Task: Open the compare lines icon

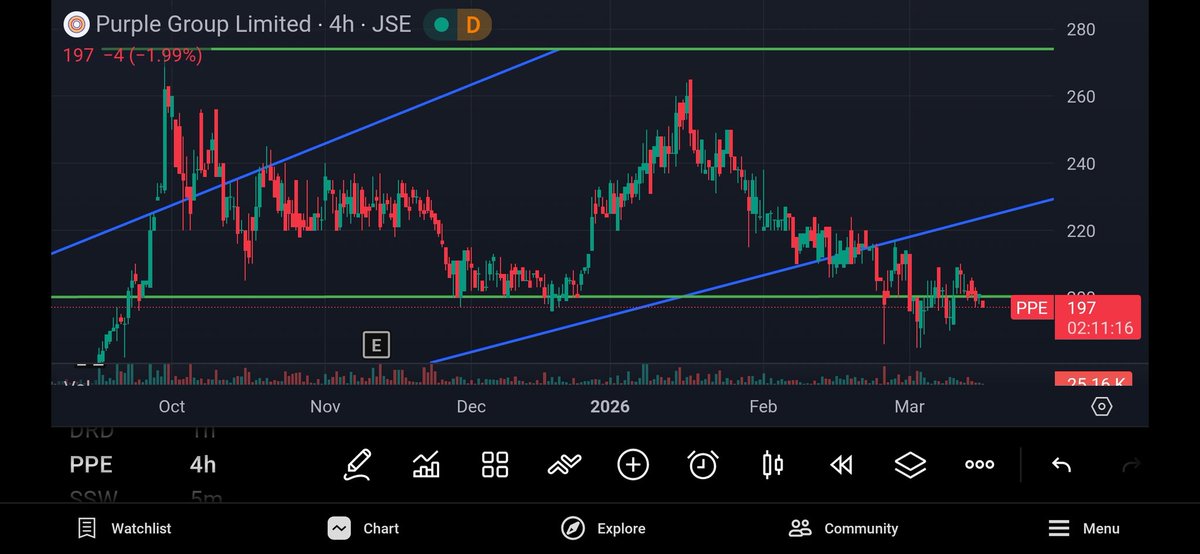Action: pos(564,465)
